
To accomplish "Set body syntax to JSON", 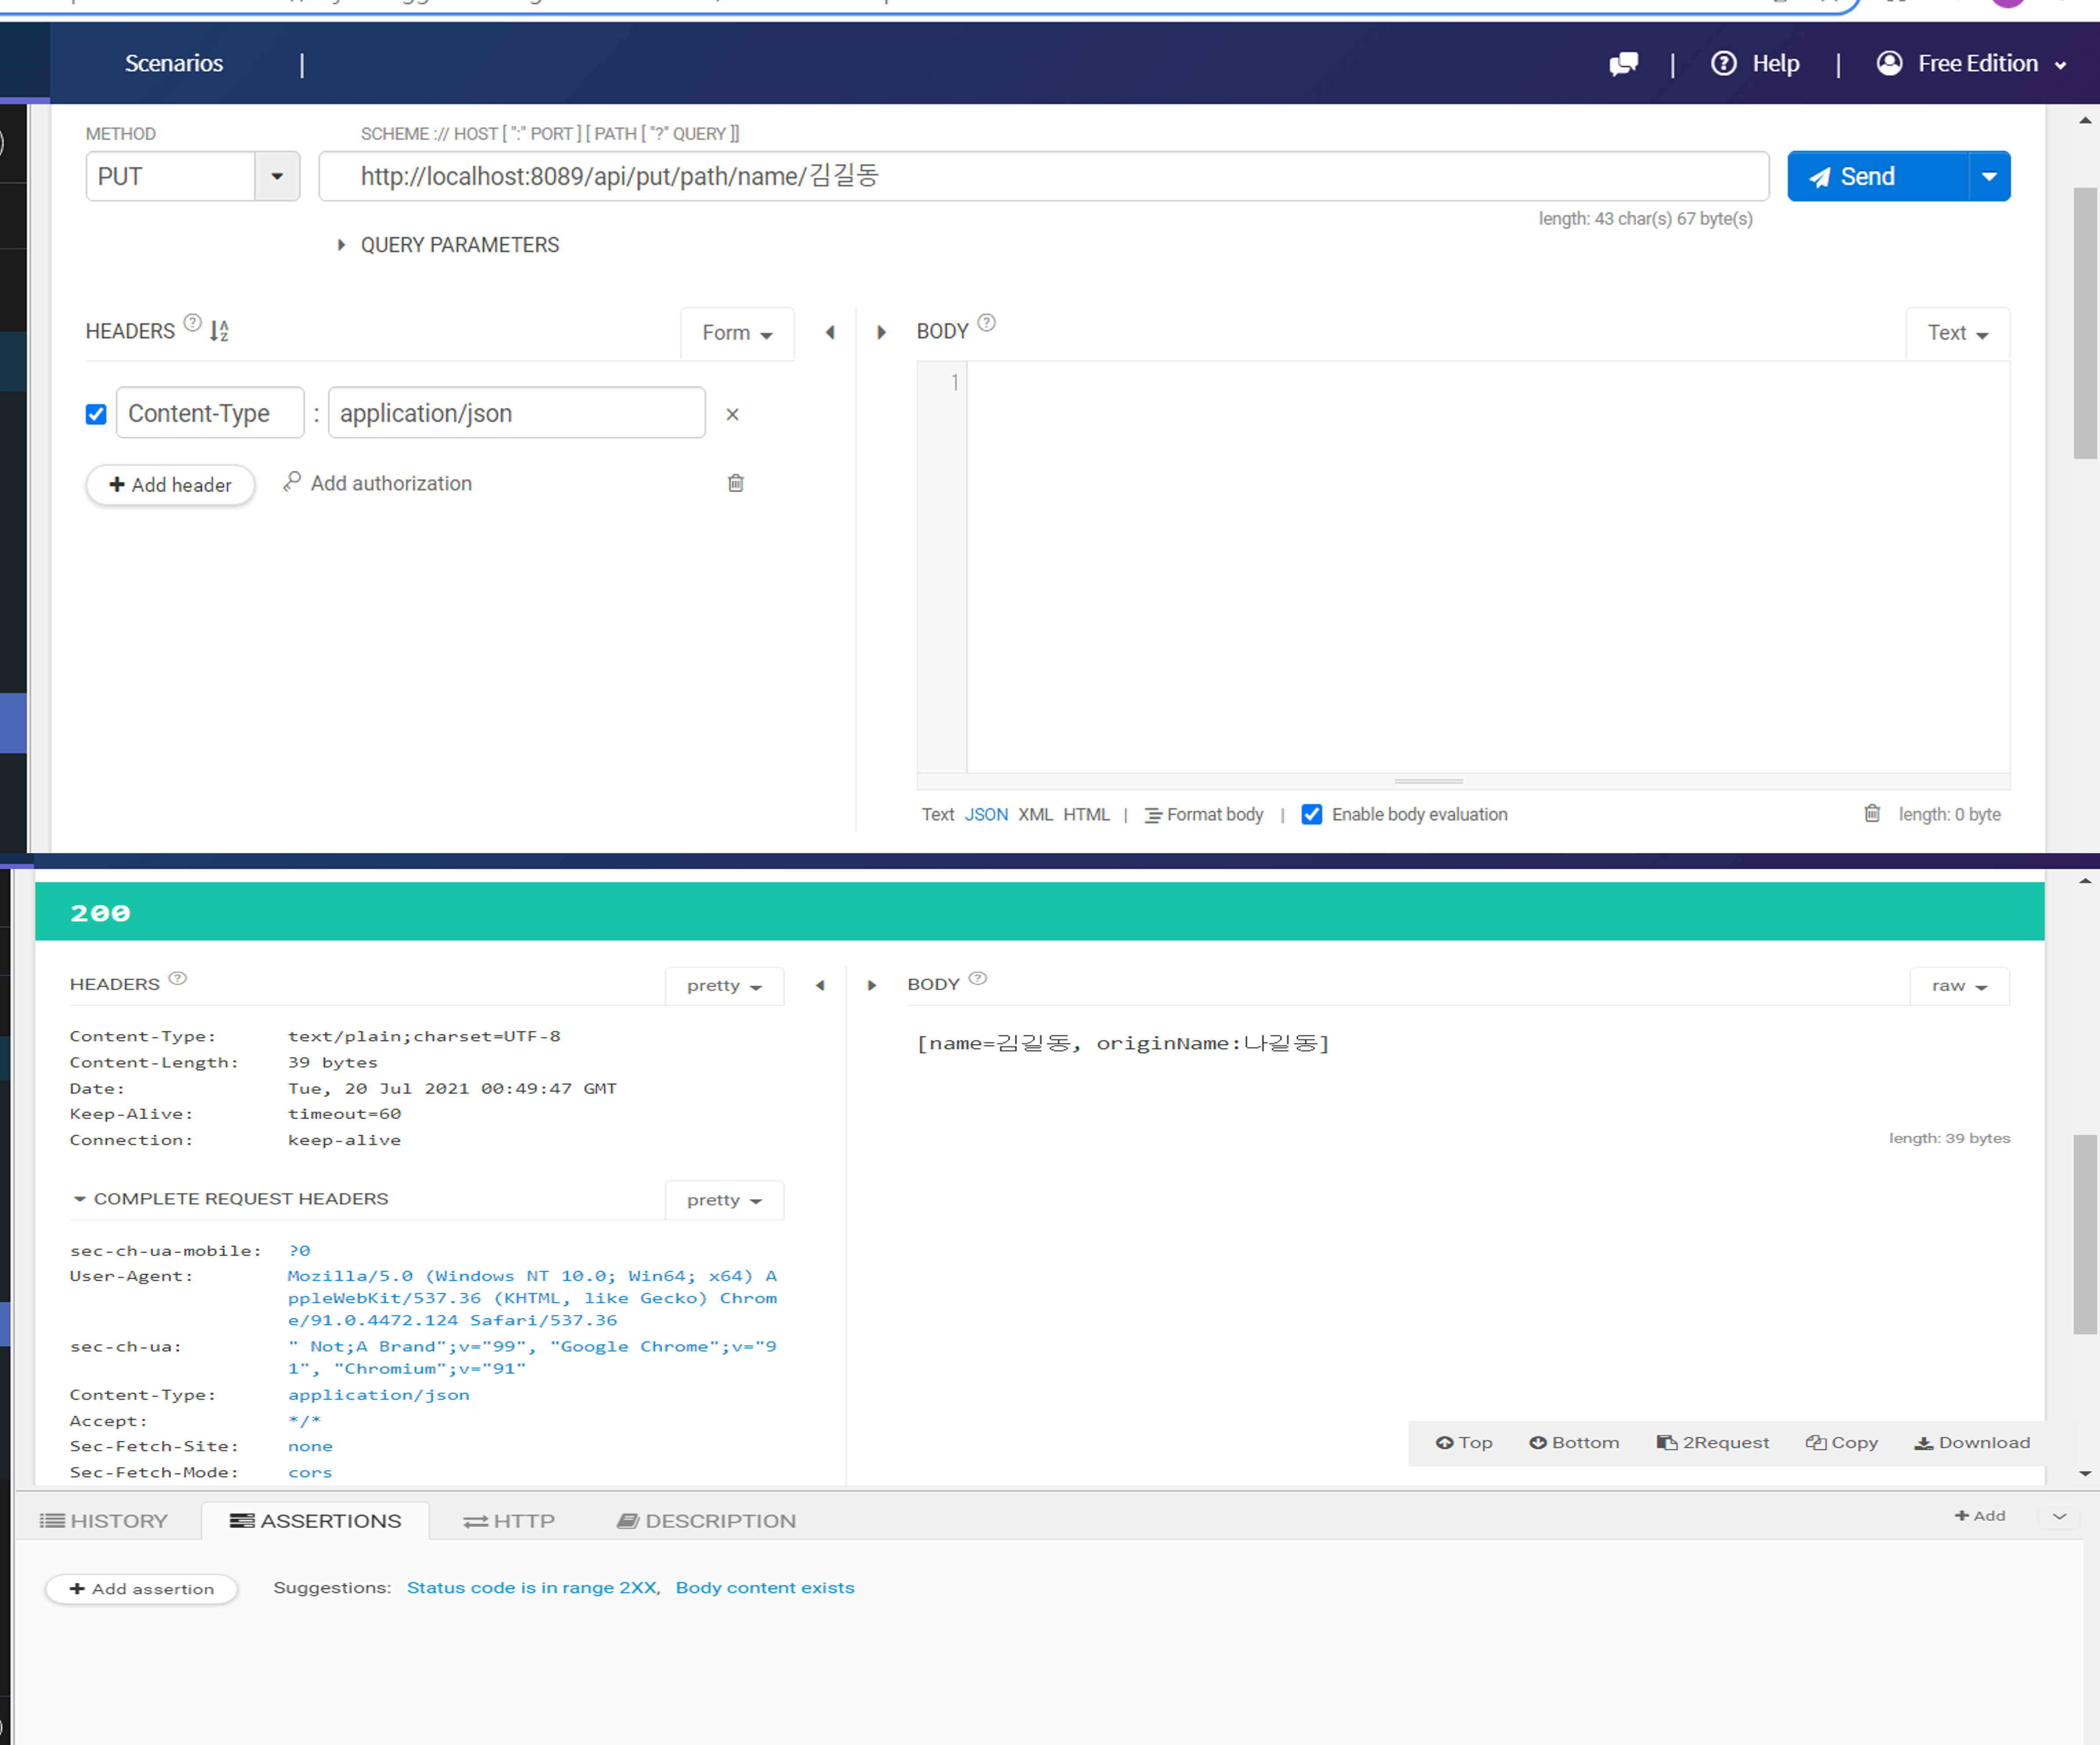I will (x=986, y=815).
